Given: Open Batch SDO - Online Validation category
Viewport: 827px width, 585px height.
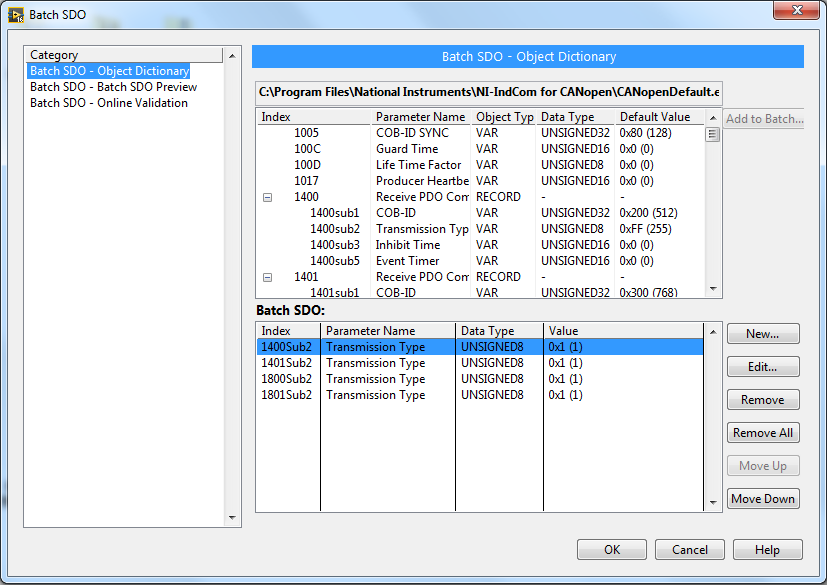Looking at the screenshot, I should [x=109, y=103].
